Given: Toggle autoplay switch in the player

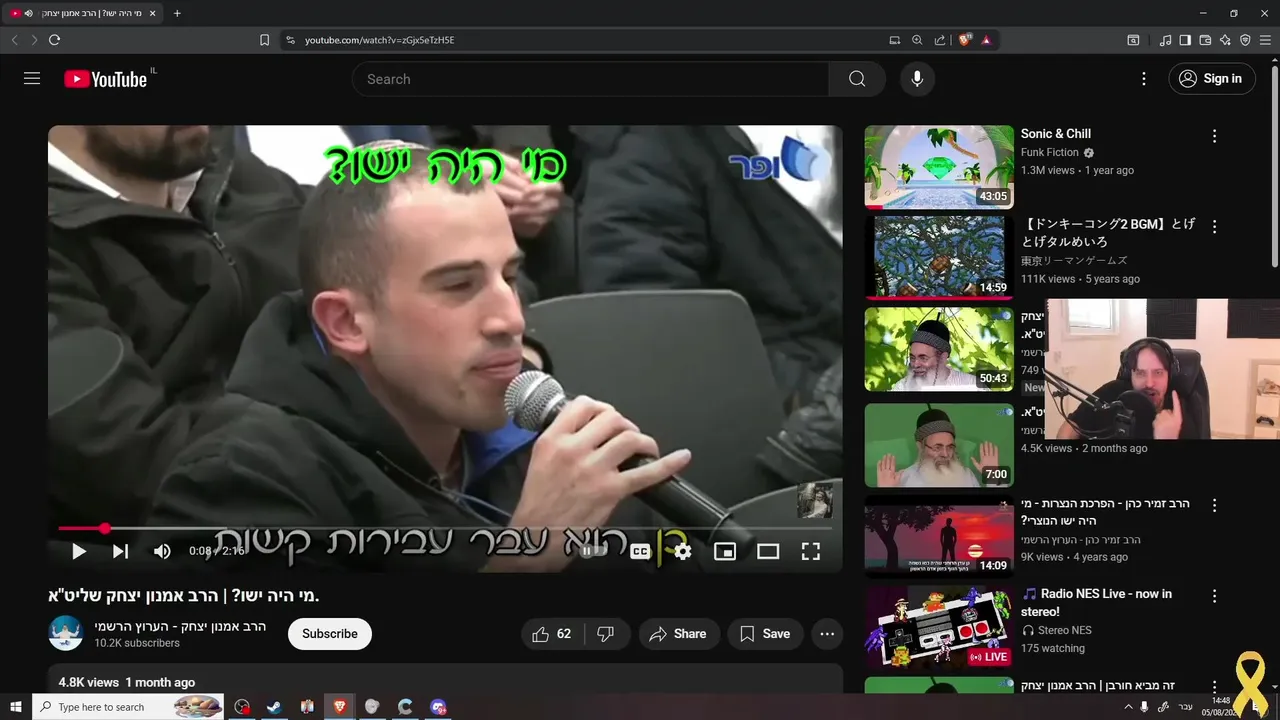Looking at the screenshot, I should pos(594,551).
